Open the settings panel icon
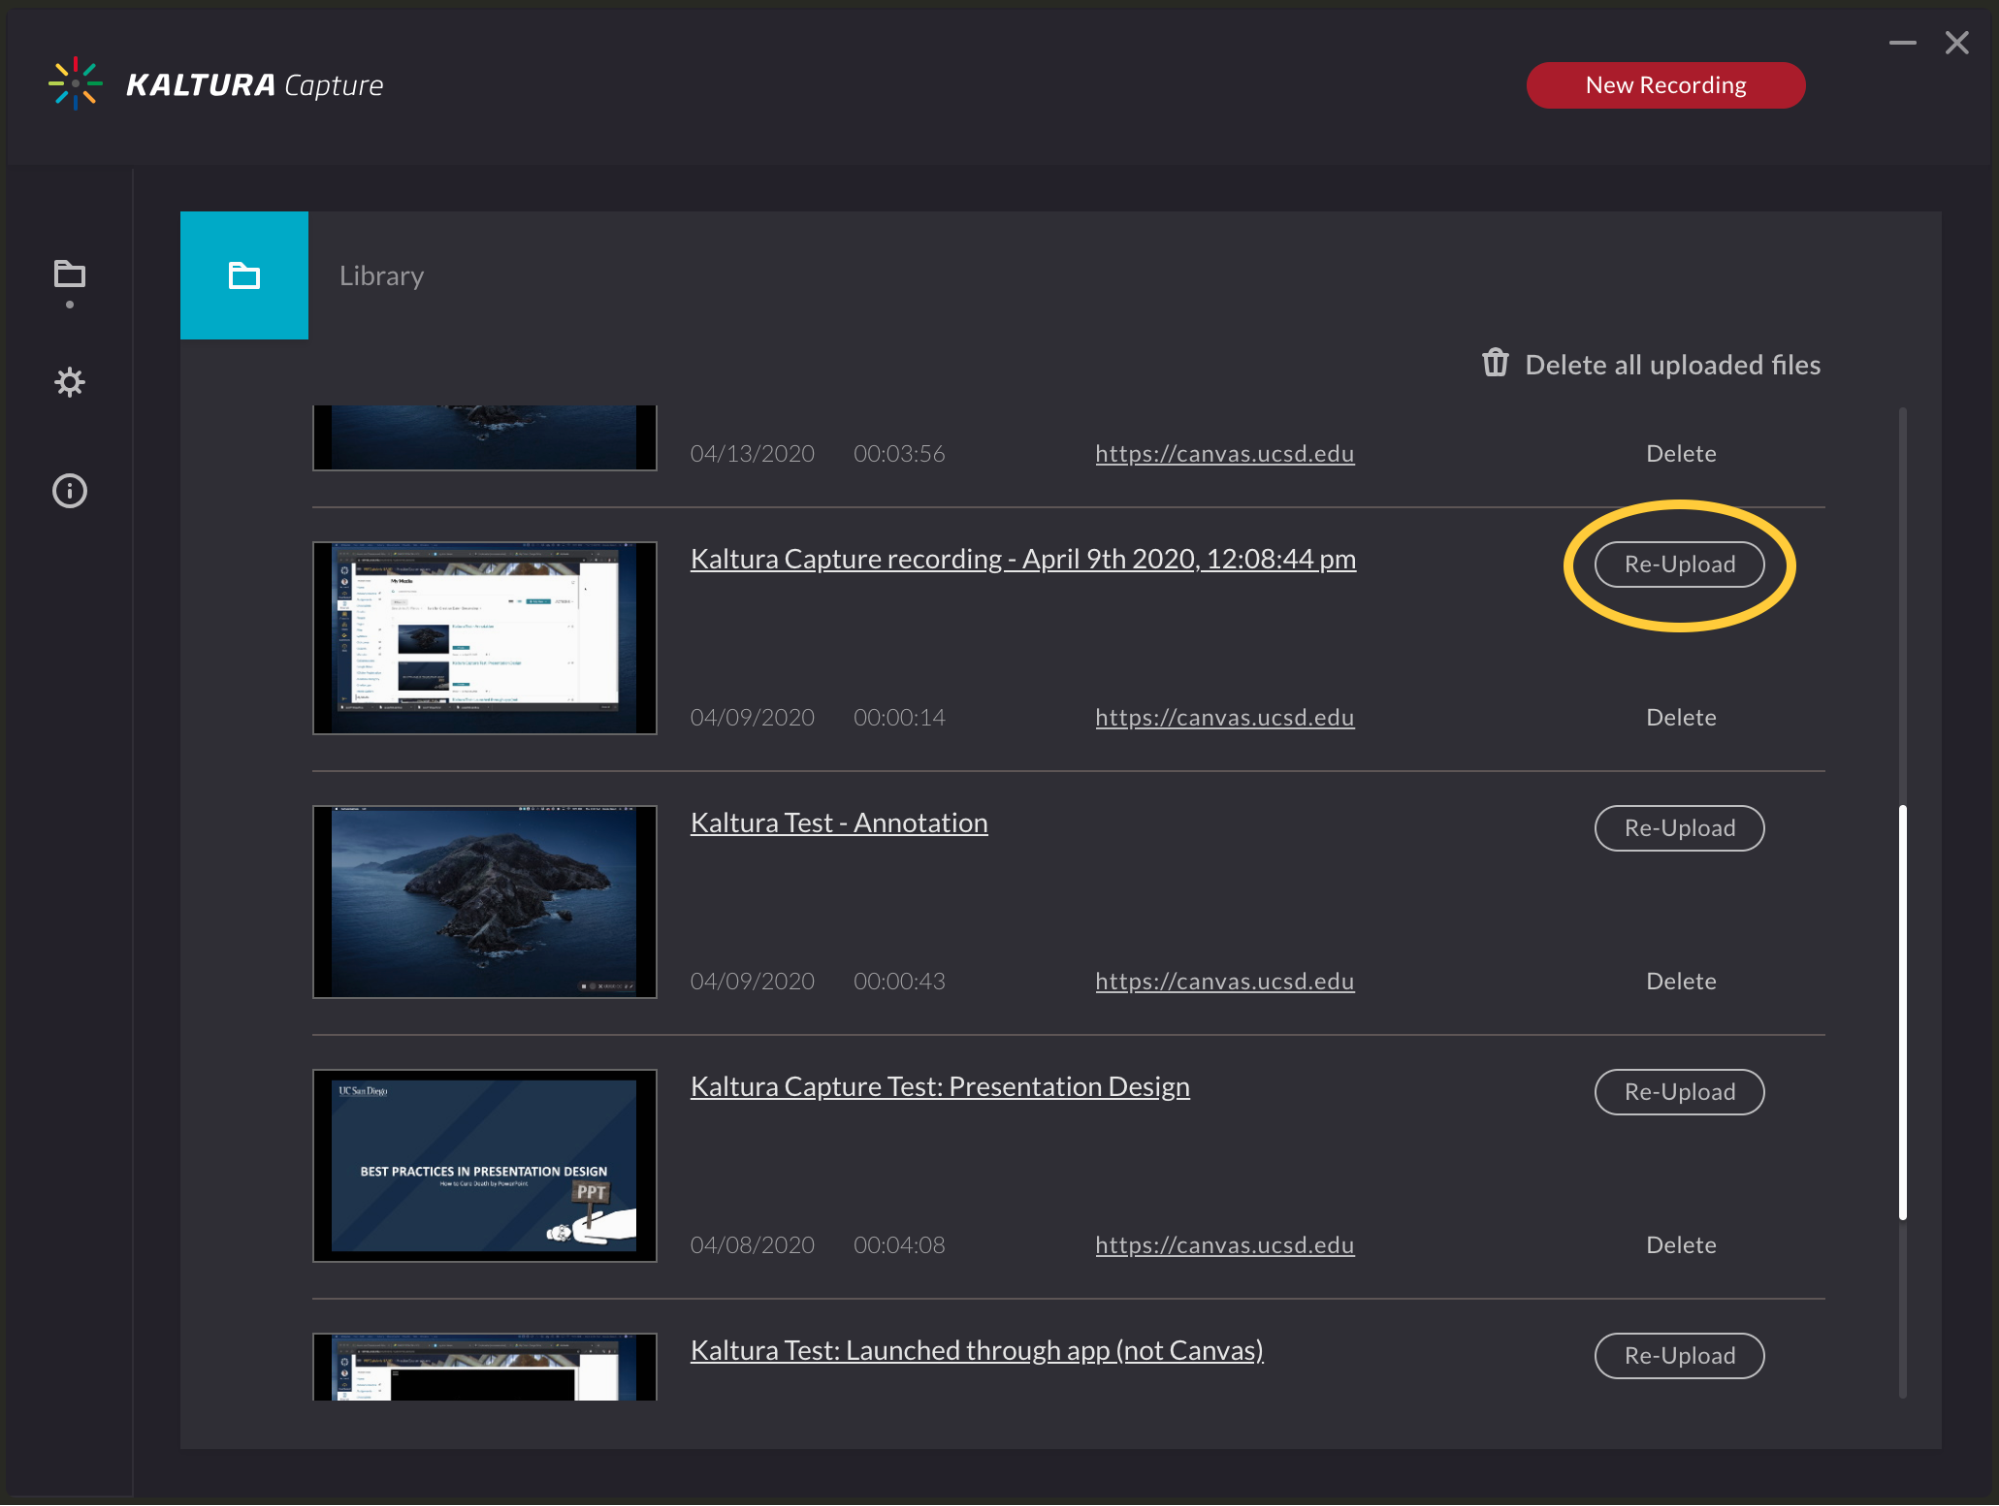 point(70,381)
